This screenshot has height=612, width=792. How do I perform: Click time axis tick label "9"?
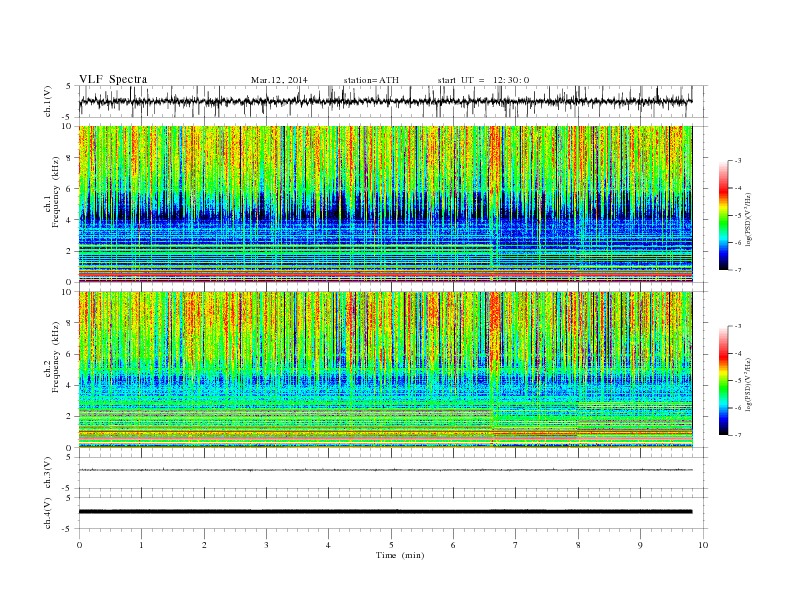tap(640, 545)
